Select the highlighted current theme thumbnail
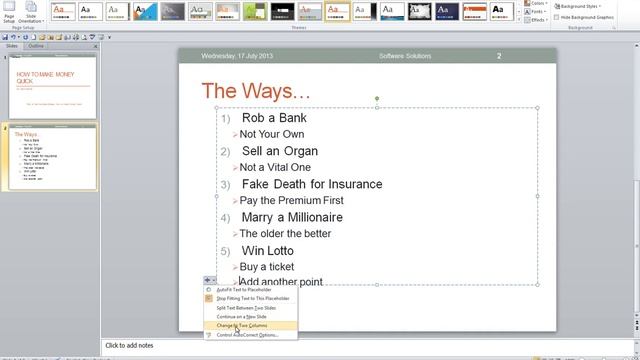 [x=337, y=11]
